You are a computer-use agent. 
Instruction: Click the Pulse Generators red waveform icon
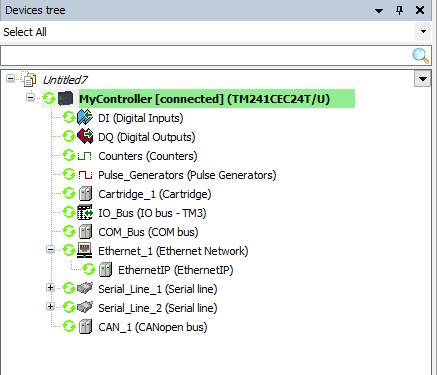coord(85,175)
